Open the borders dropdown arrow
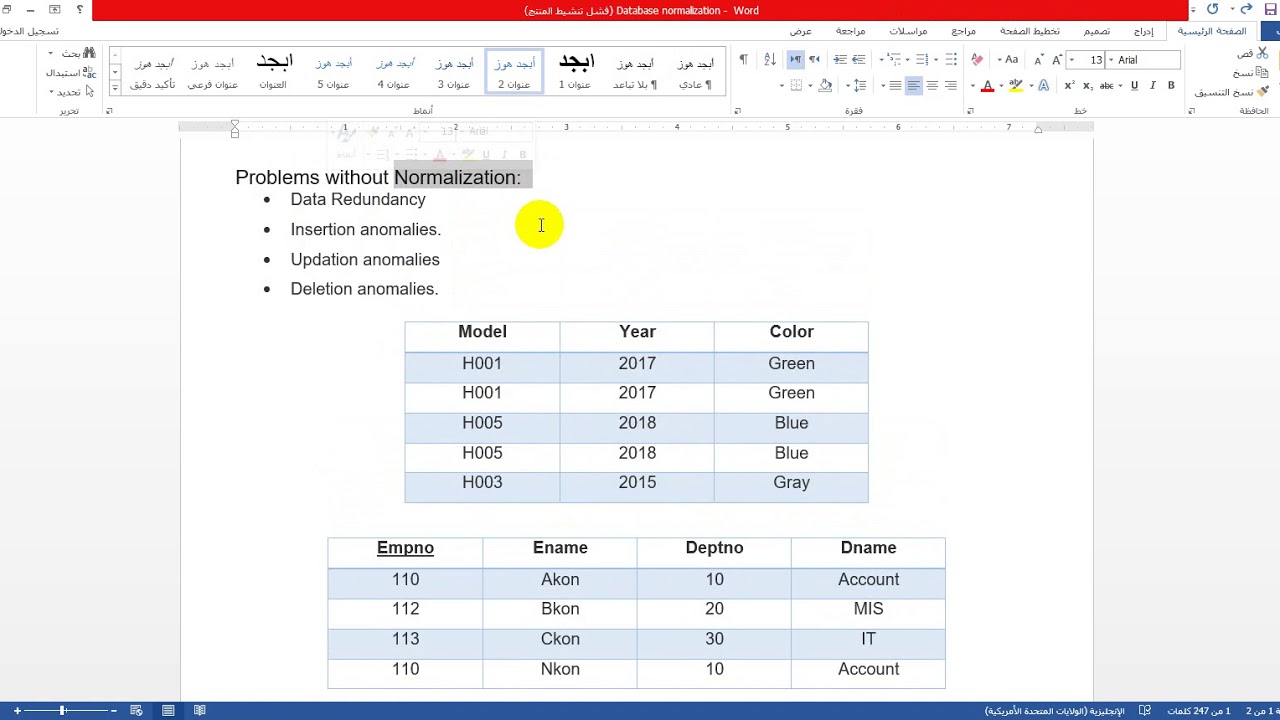The image size is (1280, 720). coord(782,85)
